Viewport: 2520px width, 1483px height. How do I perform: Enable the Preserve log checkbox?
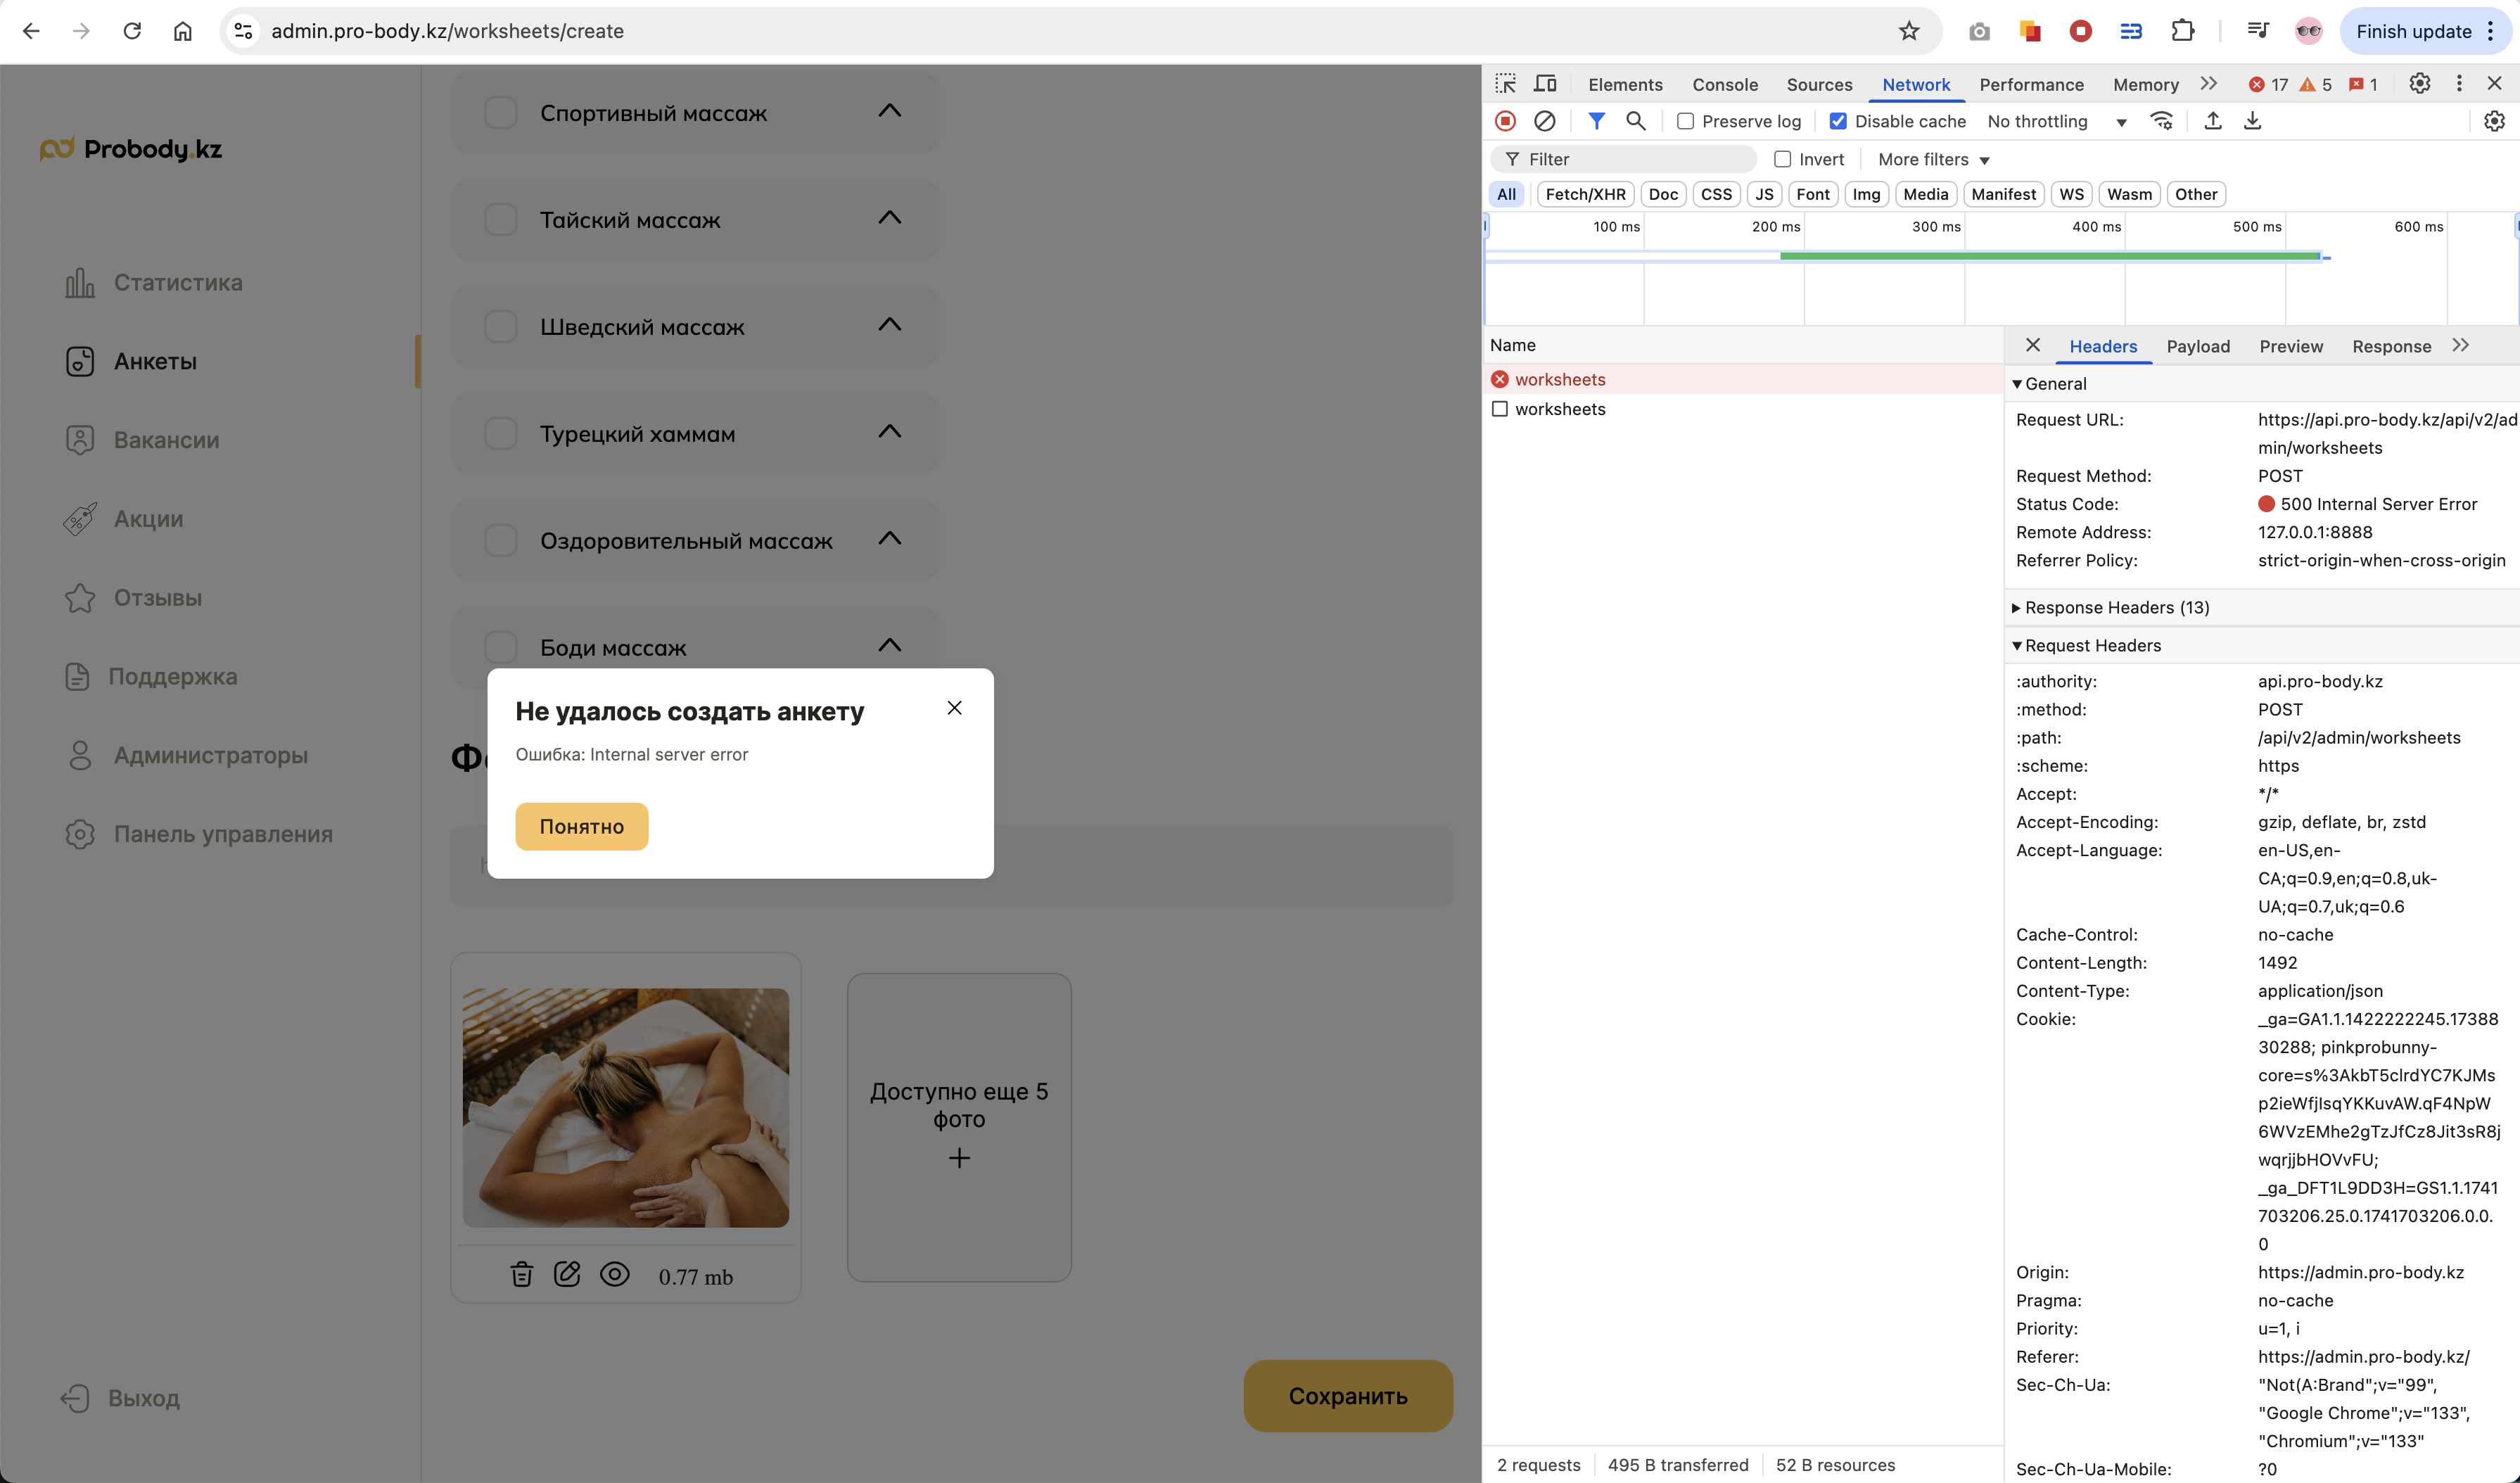(1686, 121)
